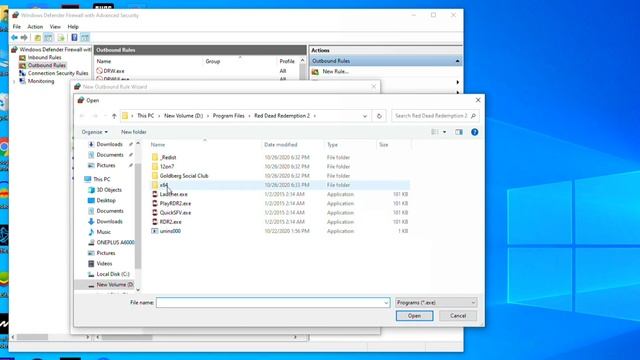Screen dimensions: 640x360
Task: Collapse the Outbound Rules actions section
Action: [457, 61]
